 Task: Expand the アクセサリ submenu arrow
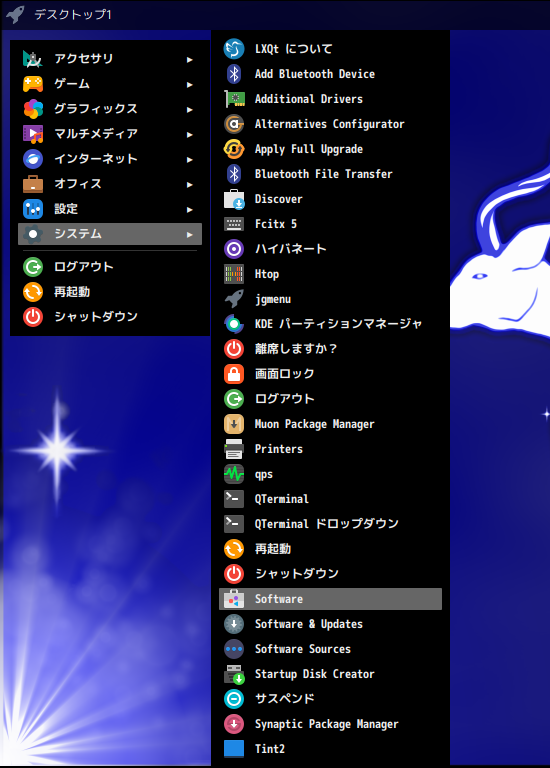pos(190,59)
